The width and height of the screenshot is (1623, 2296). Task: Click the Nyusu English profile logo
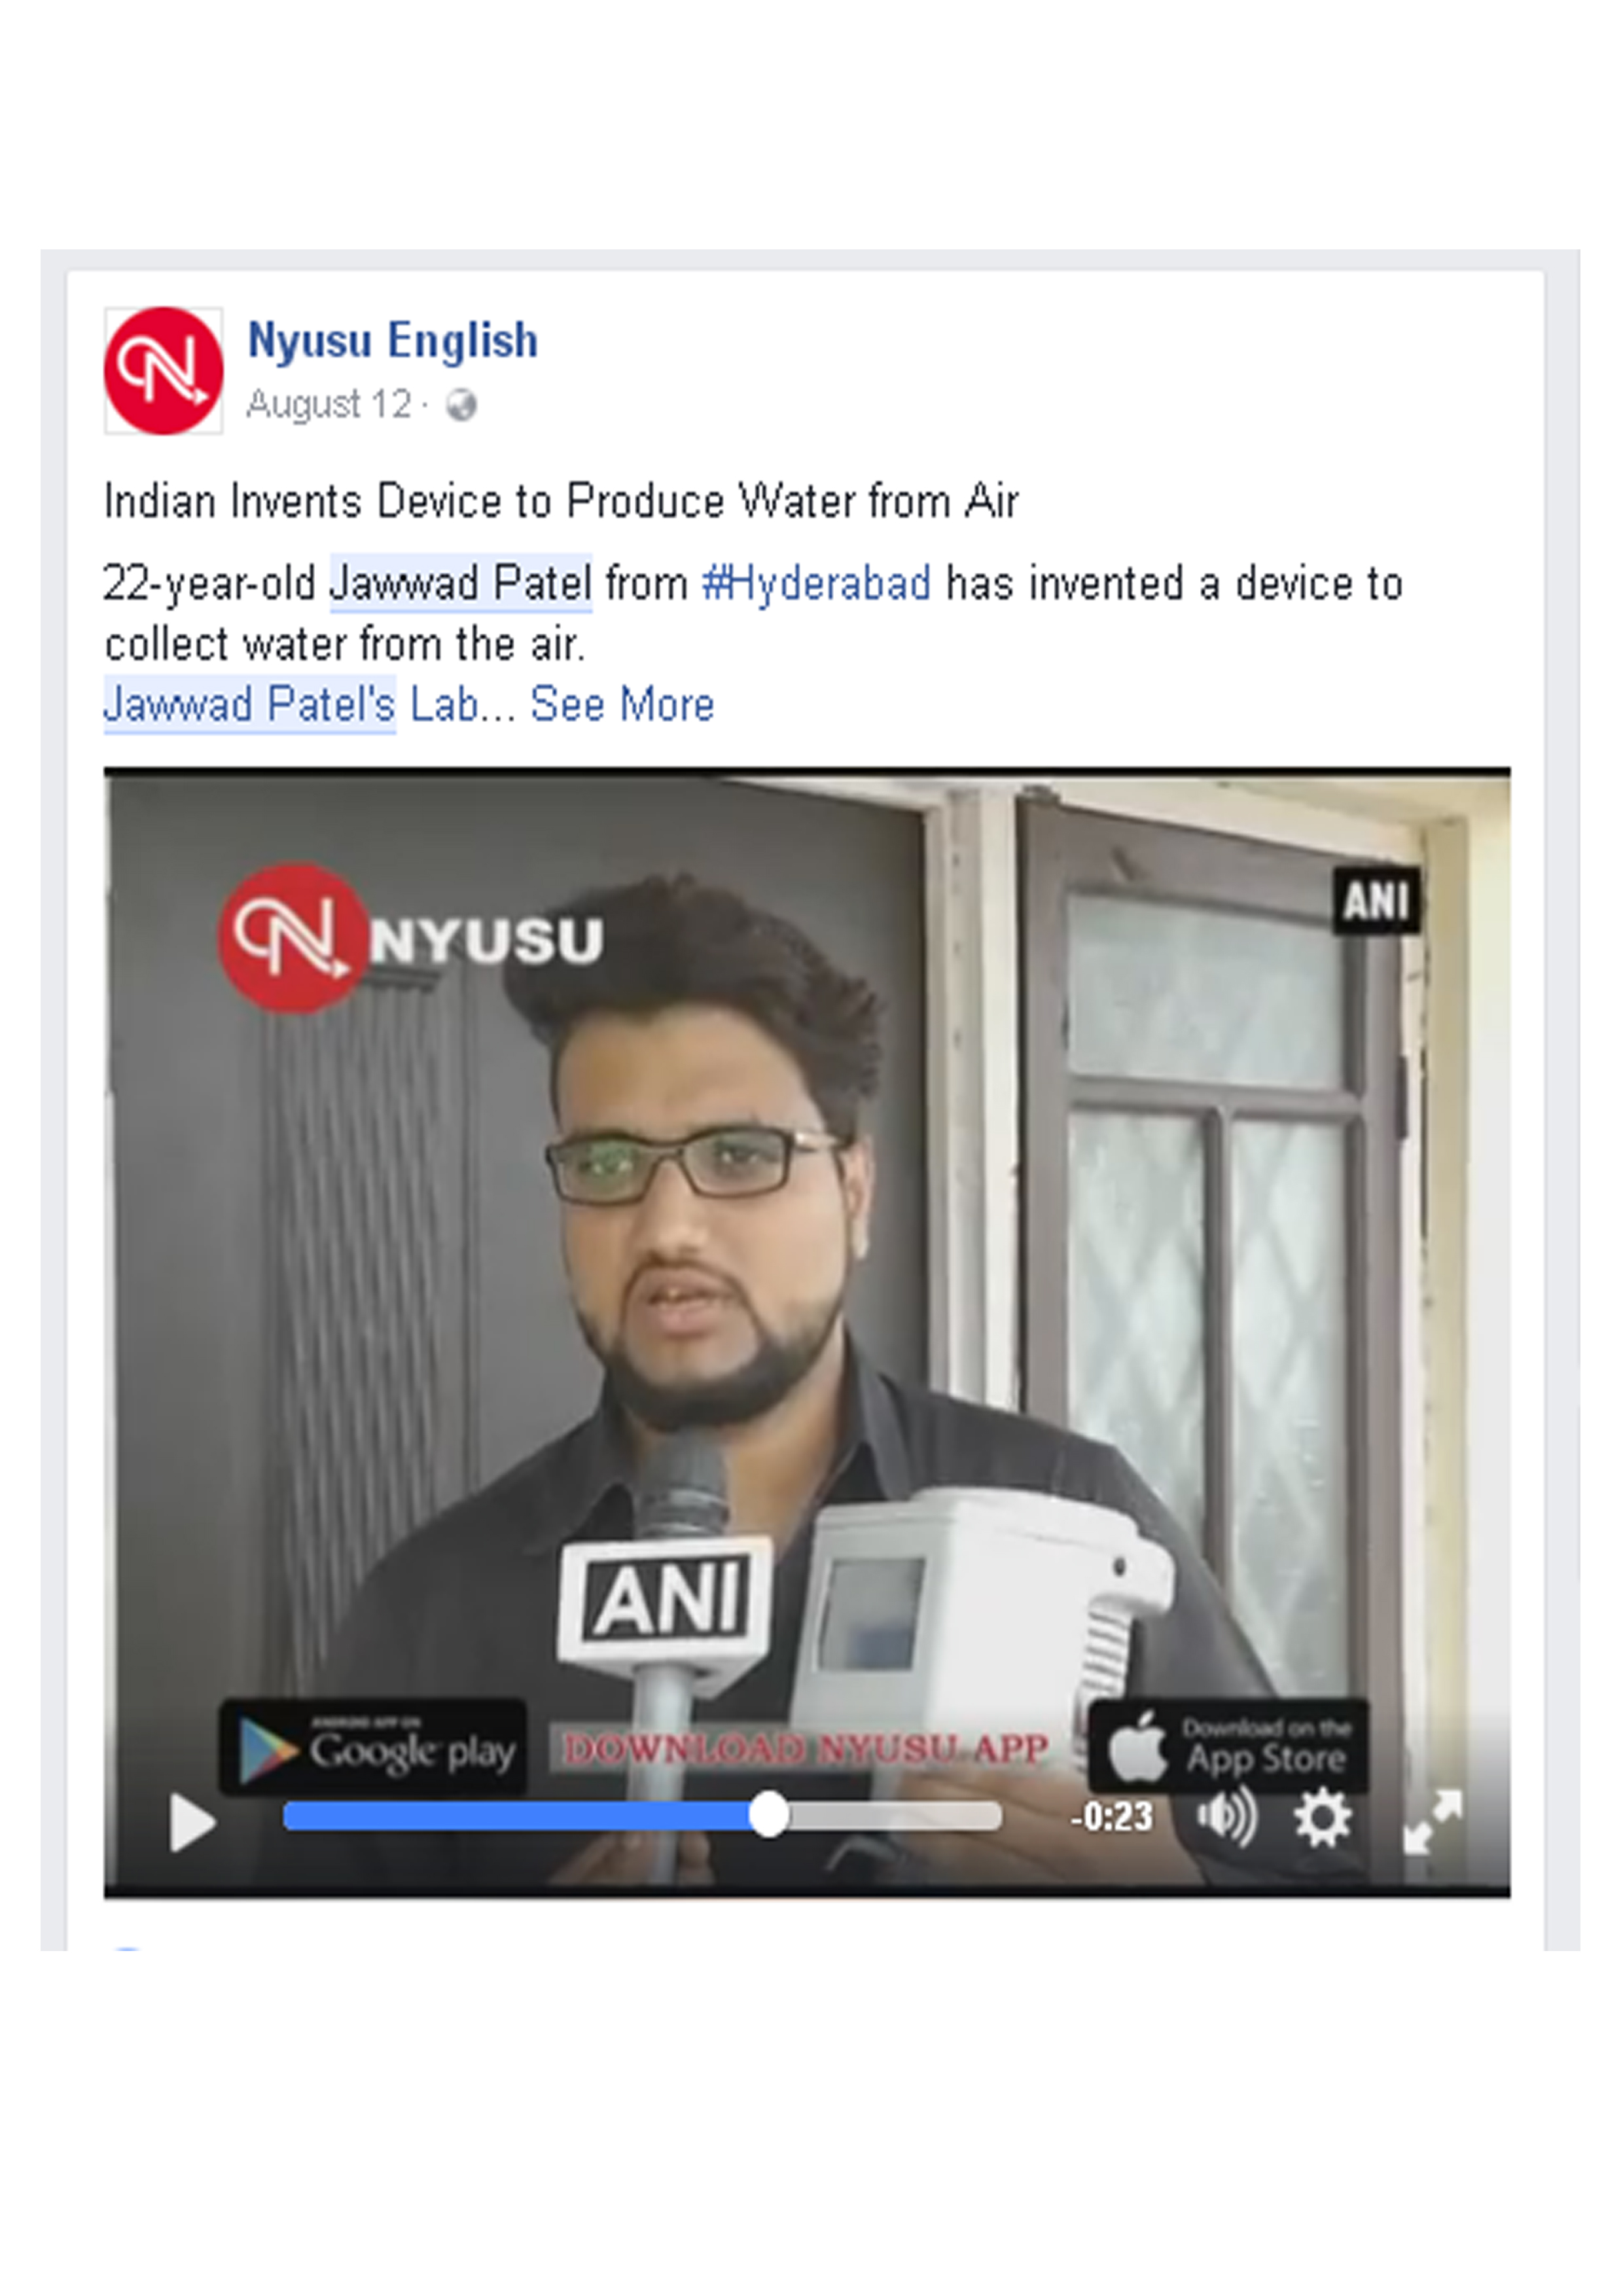pos(163,370)
